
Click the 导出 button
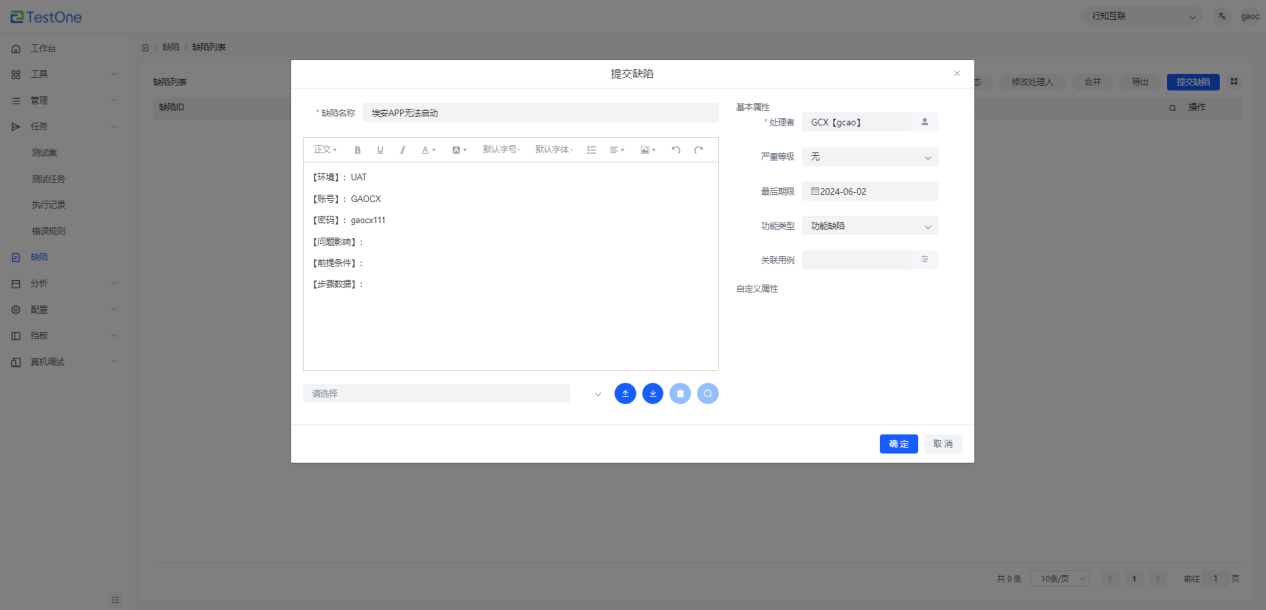click(1140, 82)
